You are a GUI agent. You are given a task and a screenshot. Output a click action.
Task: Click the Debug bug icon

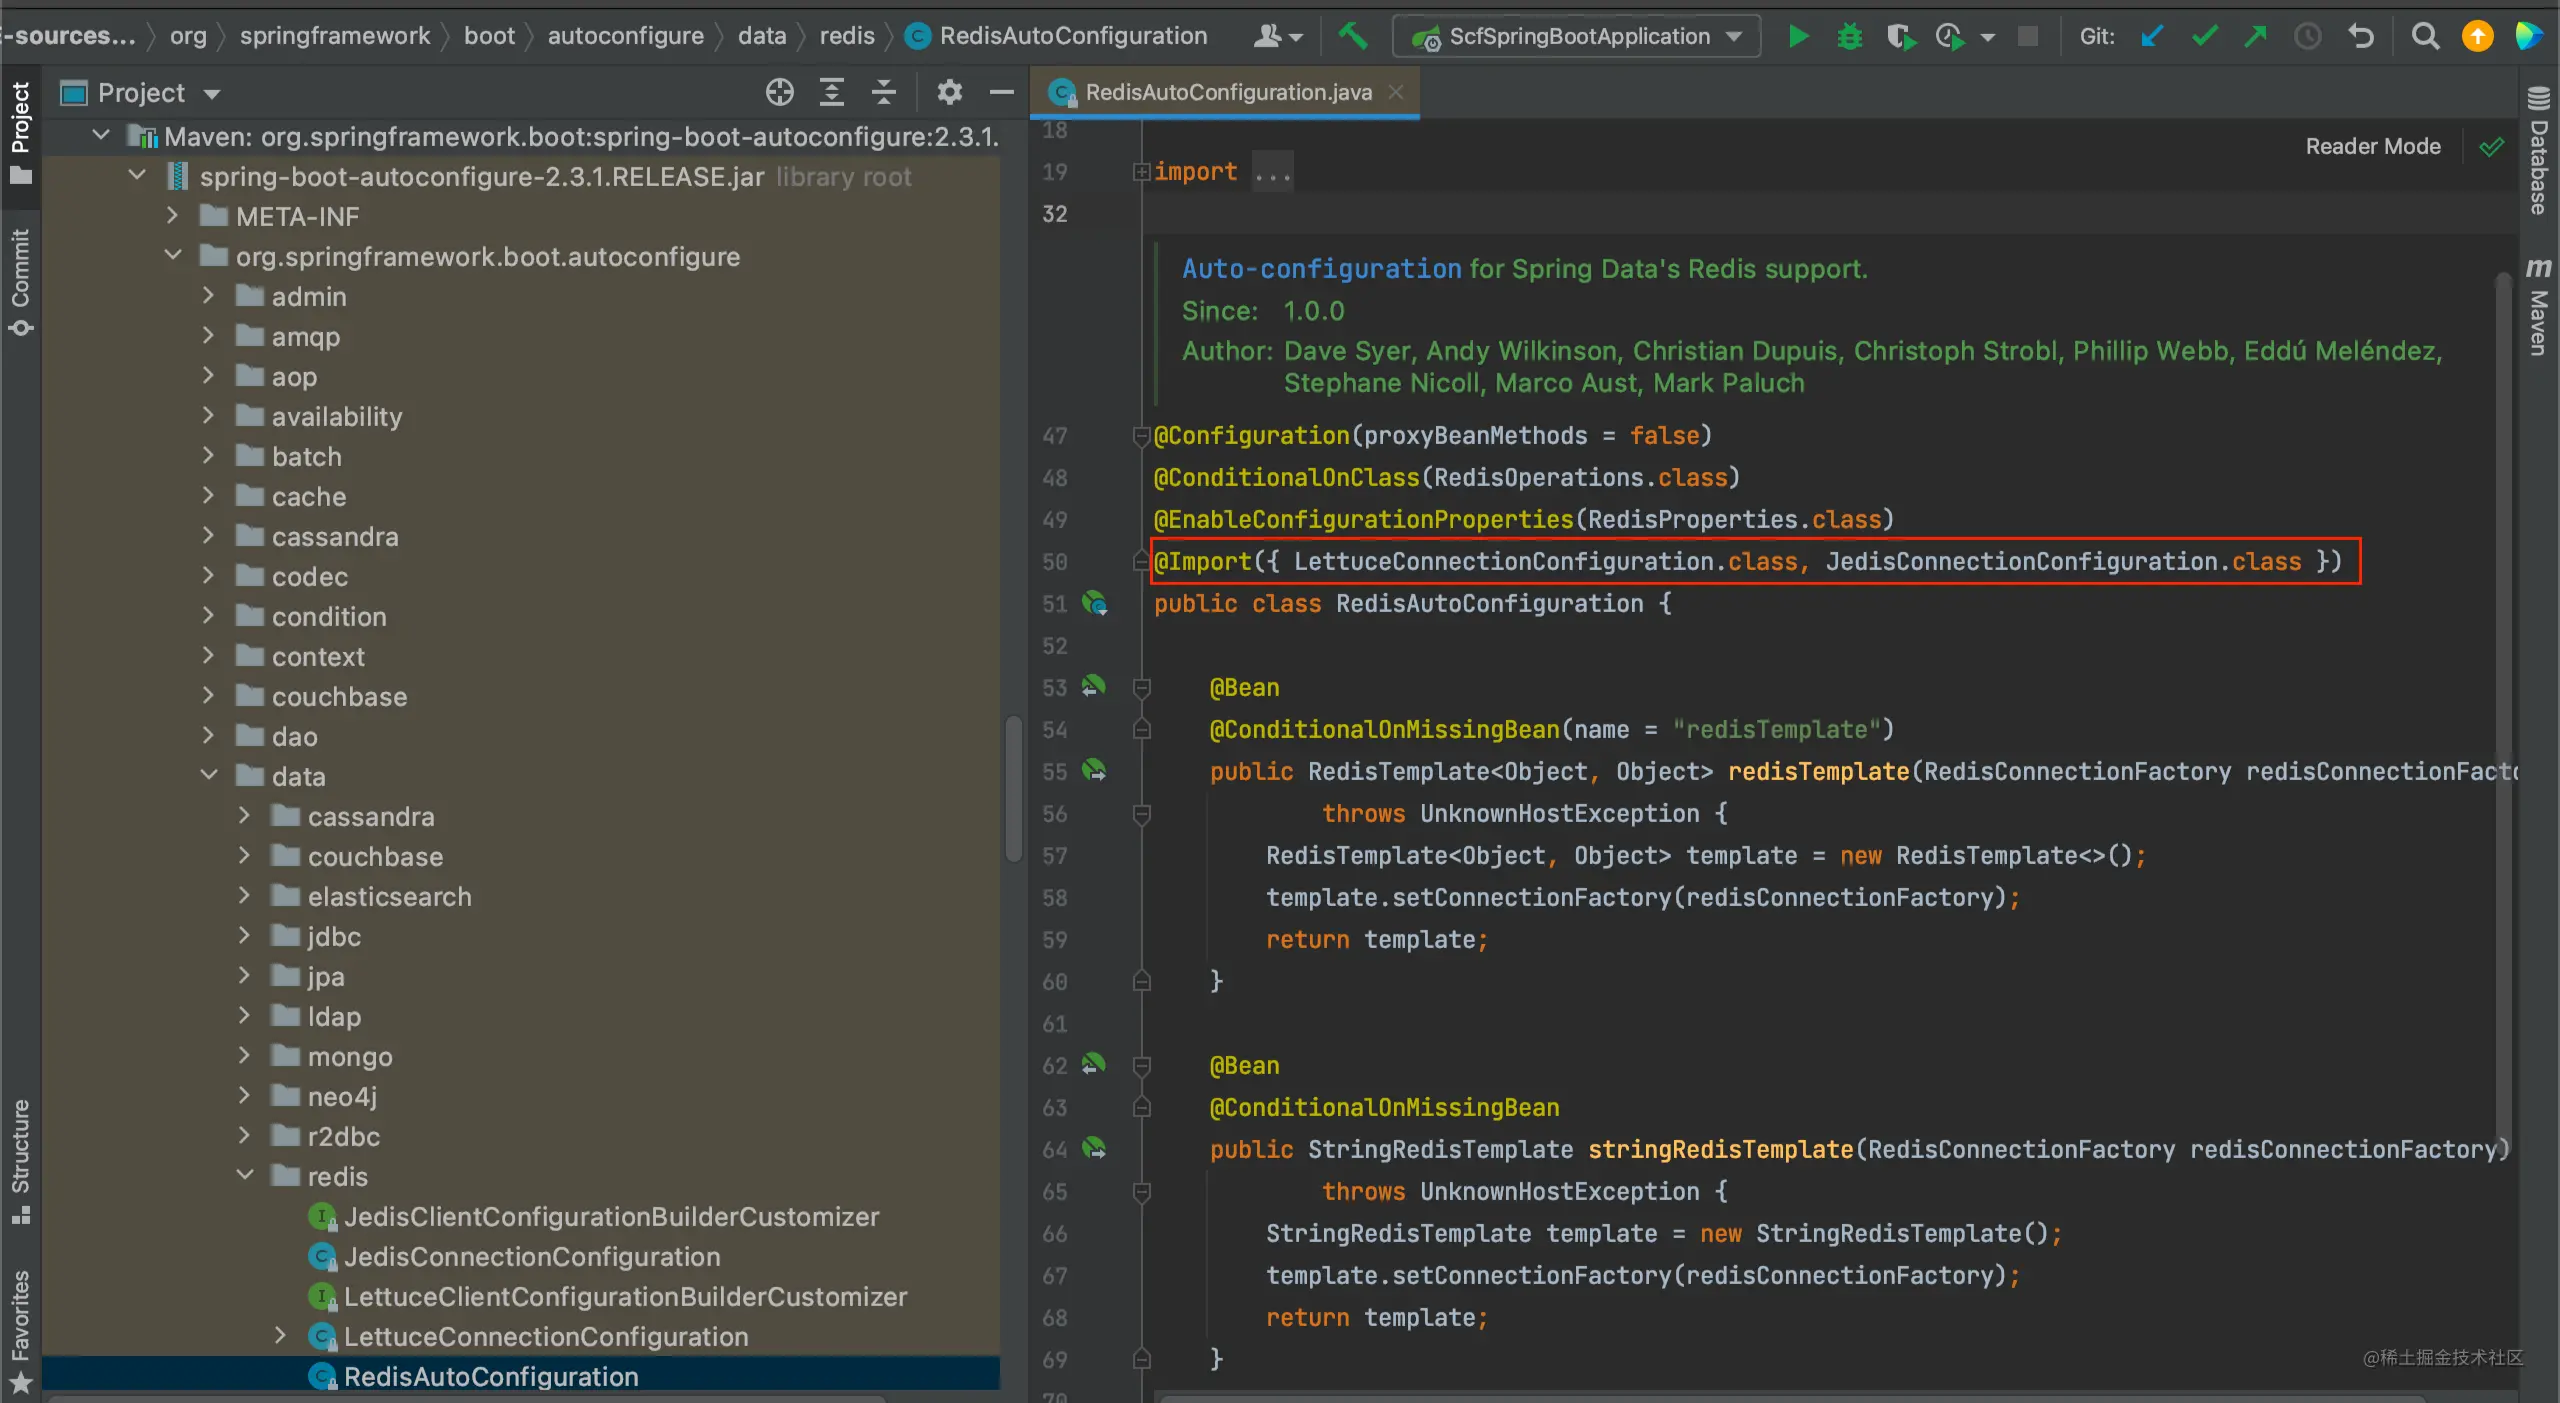(1849, 37)
